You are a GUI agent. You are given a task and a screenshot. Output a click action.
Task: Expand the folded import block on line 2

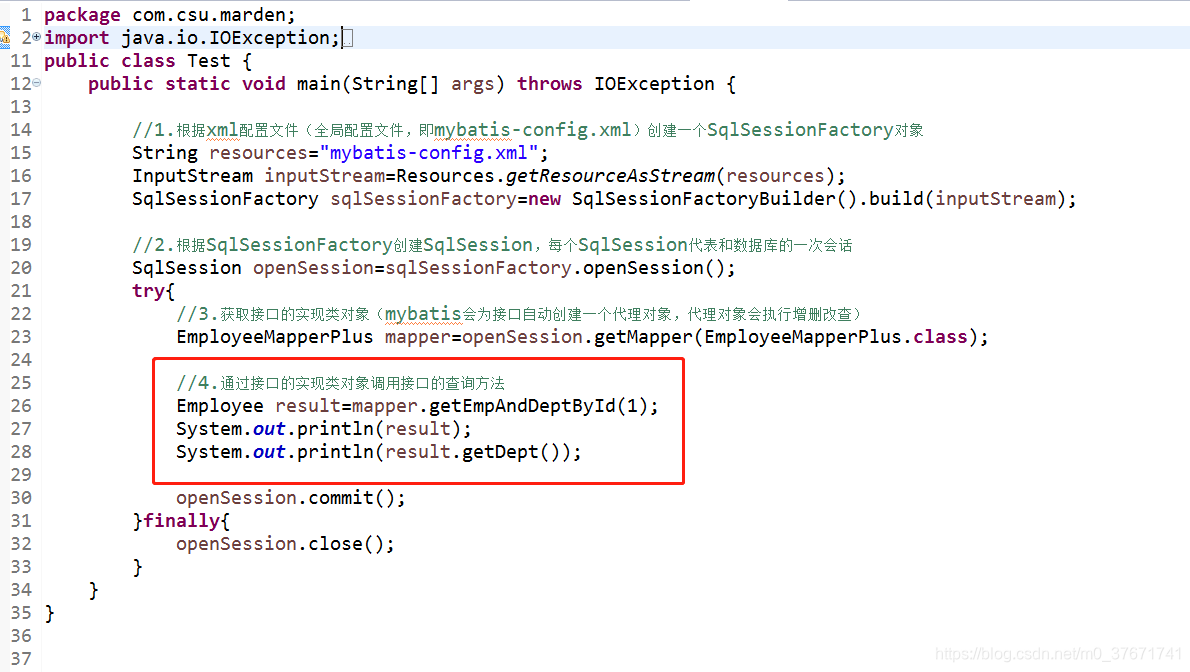36,36
